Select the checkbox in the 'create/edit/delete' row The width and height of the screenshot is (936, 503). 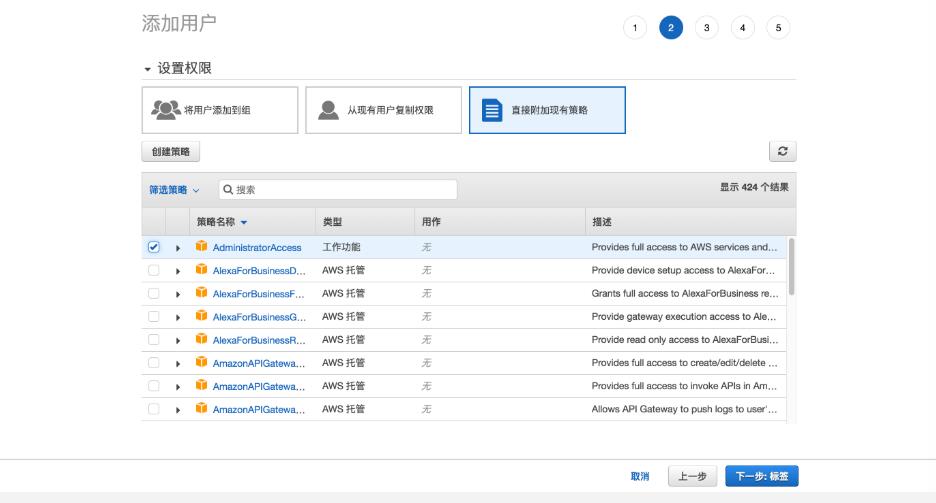coord(153,363)
